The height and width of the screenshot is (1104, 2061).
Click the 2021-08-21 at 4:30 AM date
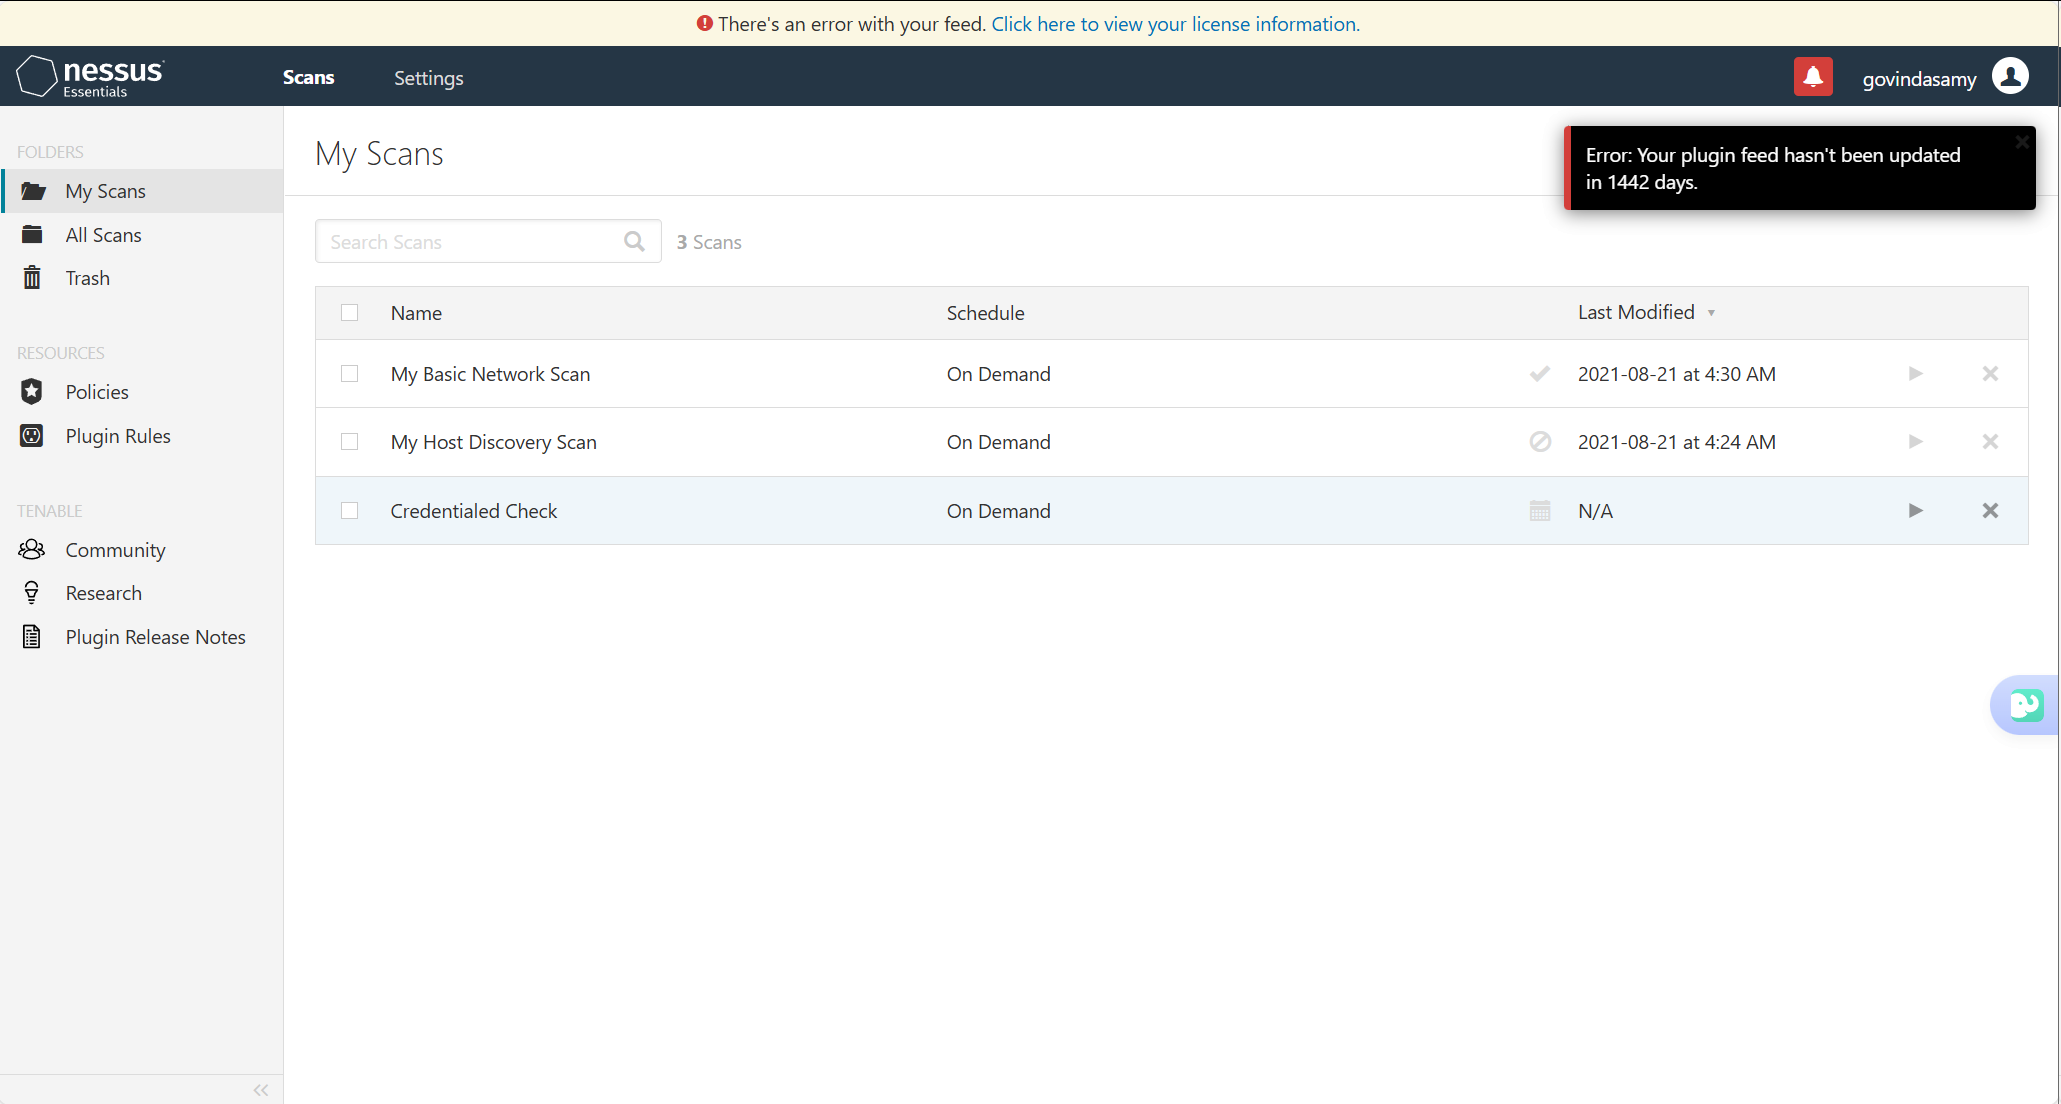click(x=1676, y=374)
